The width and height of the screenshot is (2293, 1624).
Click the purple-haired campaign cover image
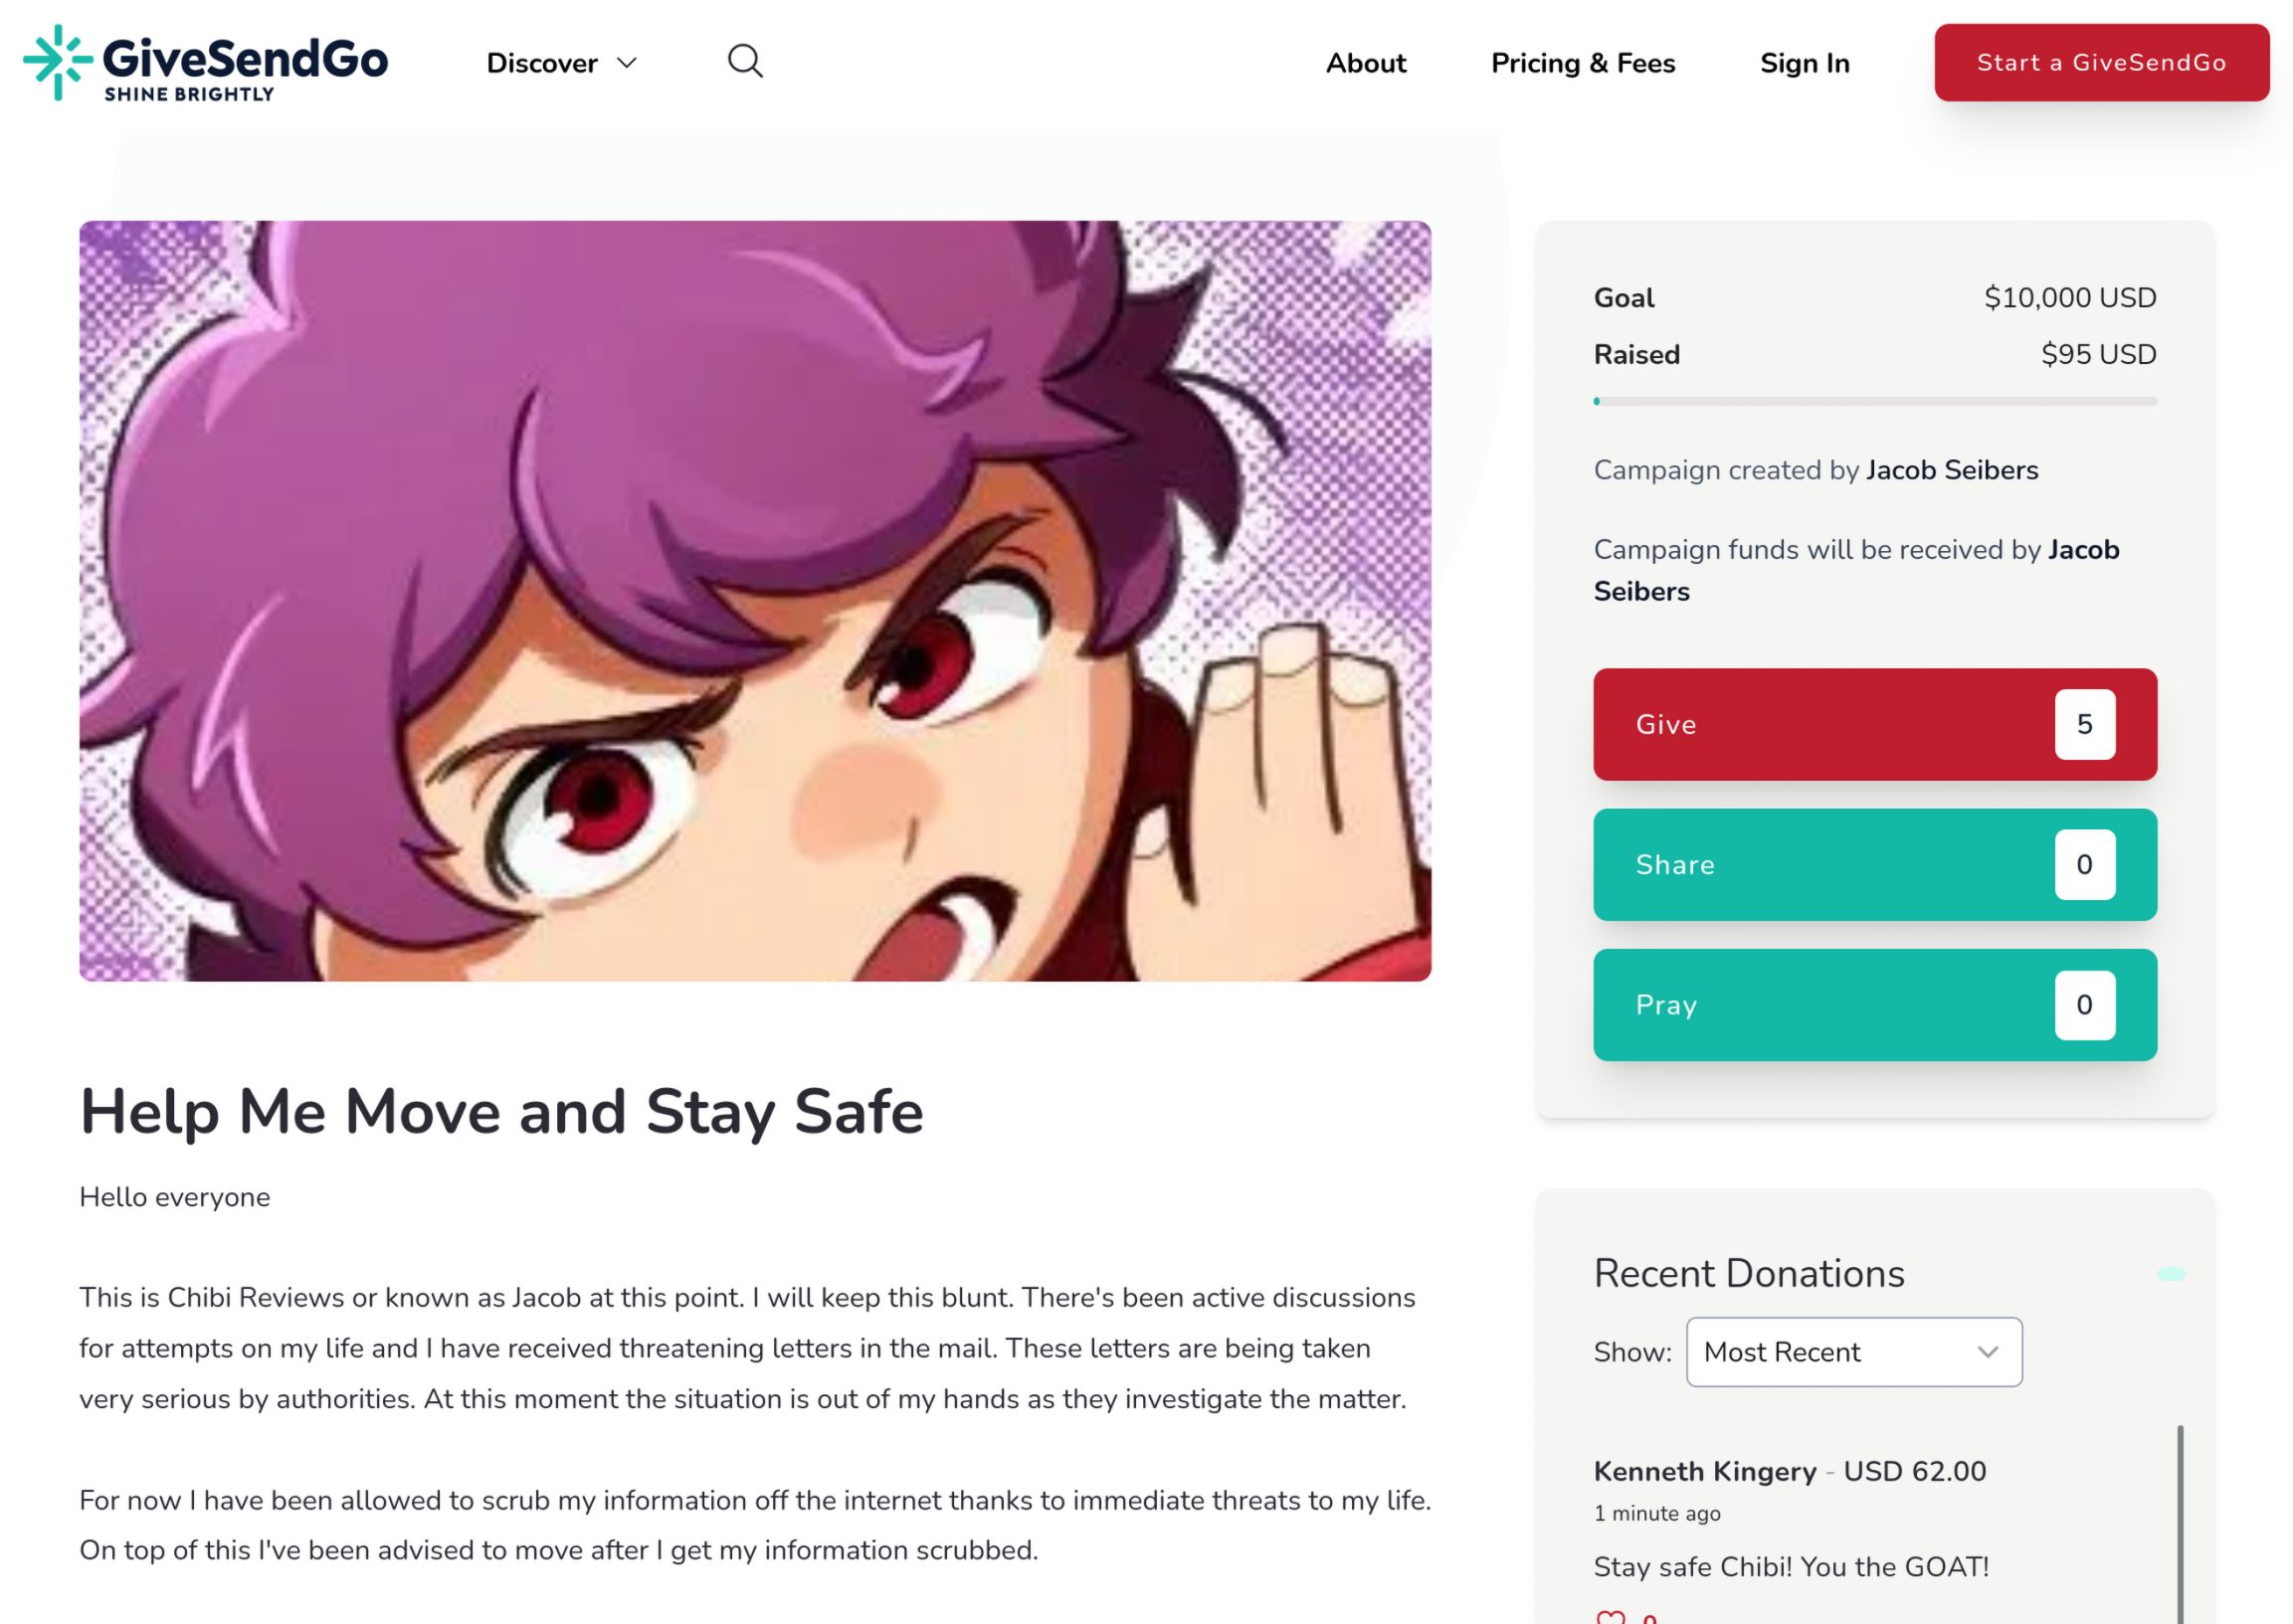(755, 600)
